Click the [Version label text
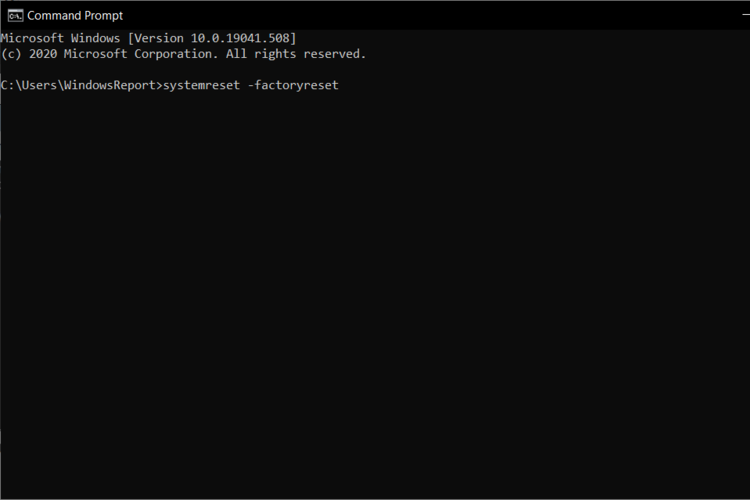 [x=155, y=38]
